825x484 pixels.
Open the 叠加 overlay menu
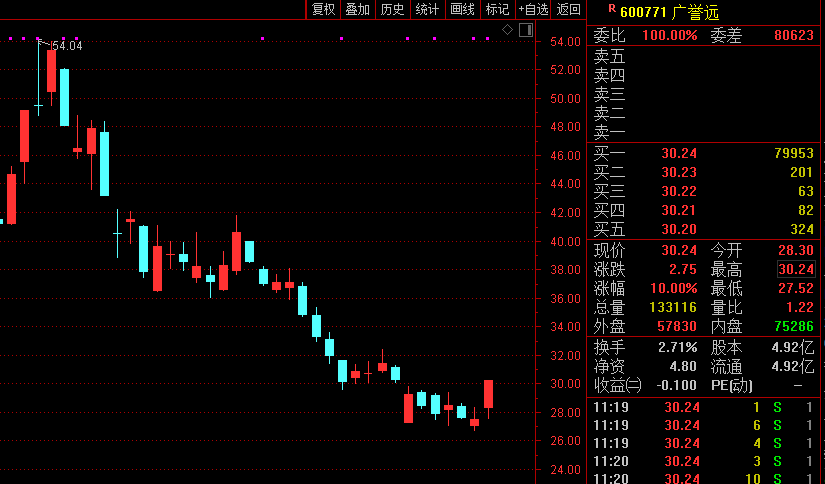point(357,10)
